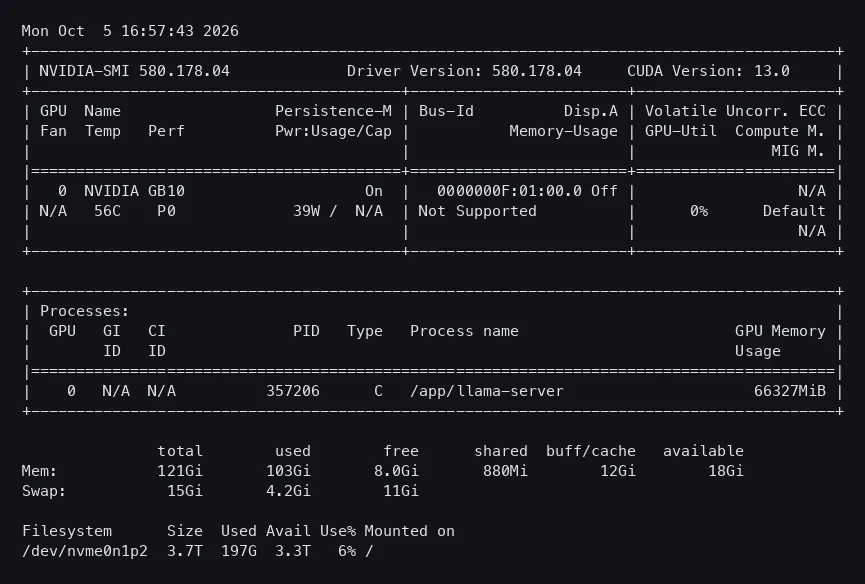Click free memory '8.0Gi'
The width and height of the screenshot is (865, 584).
tap(397, 471)
